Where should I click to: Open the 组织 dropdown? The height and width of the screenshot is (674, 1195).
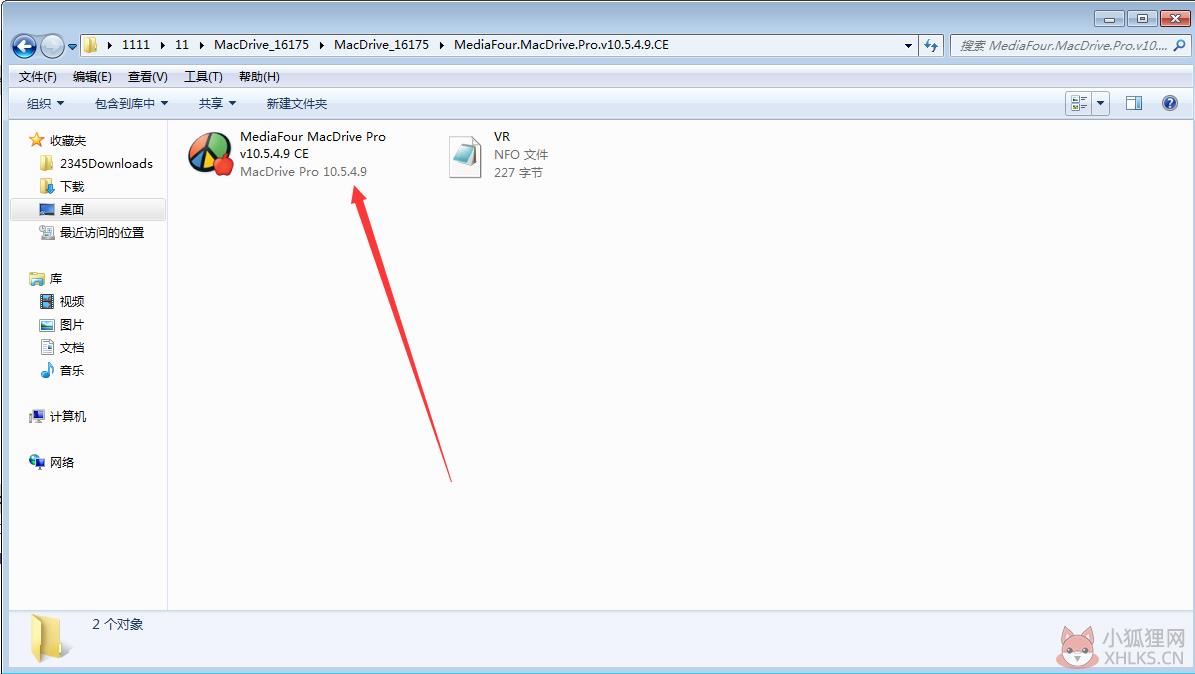[x=45, y=103]
